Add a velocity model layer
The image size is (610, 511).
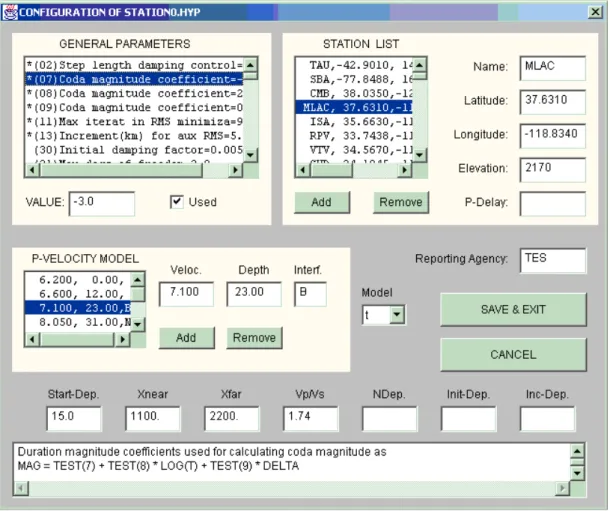click(x=186, y=338)
